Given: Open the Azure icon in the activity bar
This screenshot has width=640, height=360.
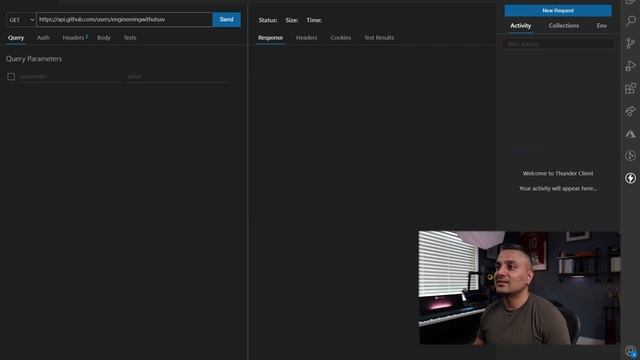Looking at the screenshot, I should (x=631, y=133).
